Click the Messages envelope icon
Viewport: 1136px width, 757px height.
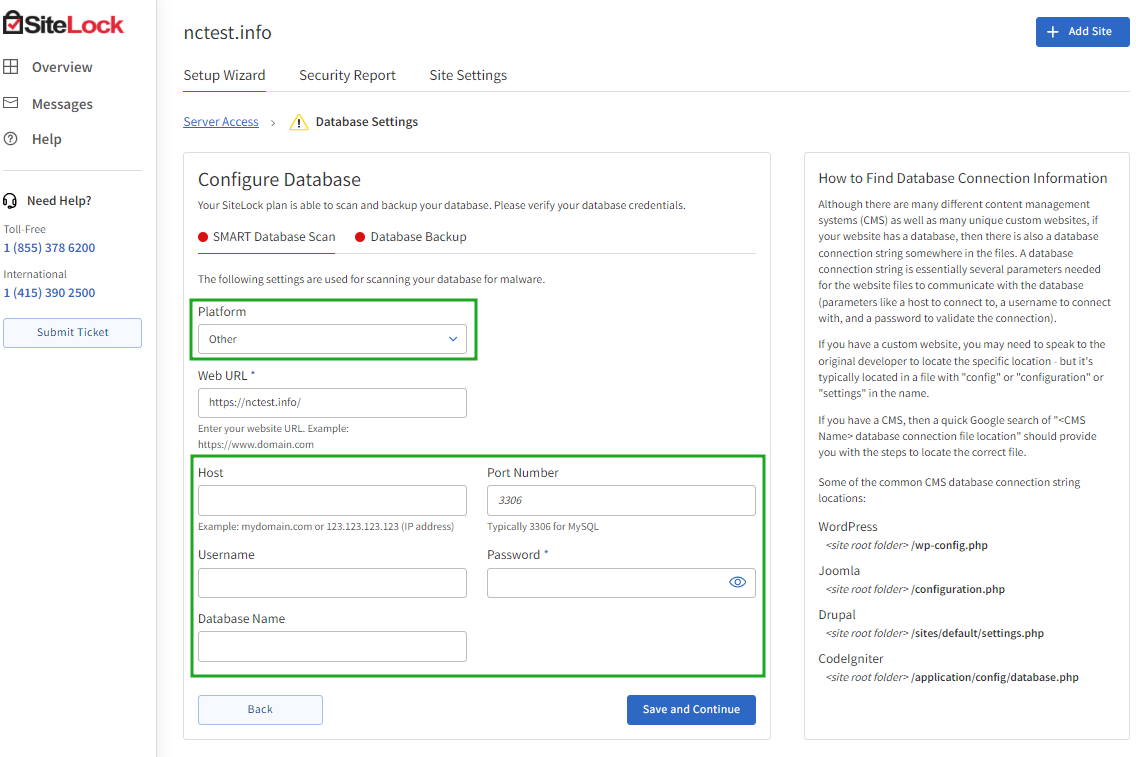[x=11, y=103]
